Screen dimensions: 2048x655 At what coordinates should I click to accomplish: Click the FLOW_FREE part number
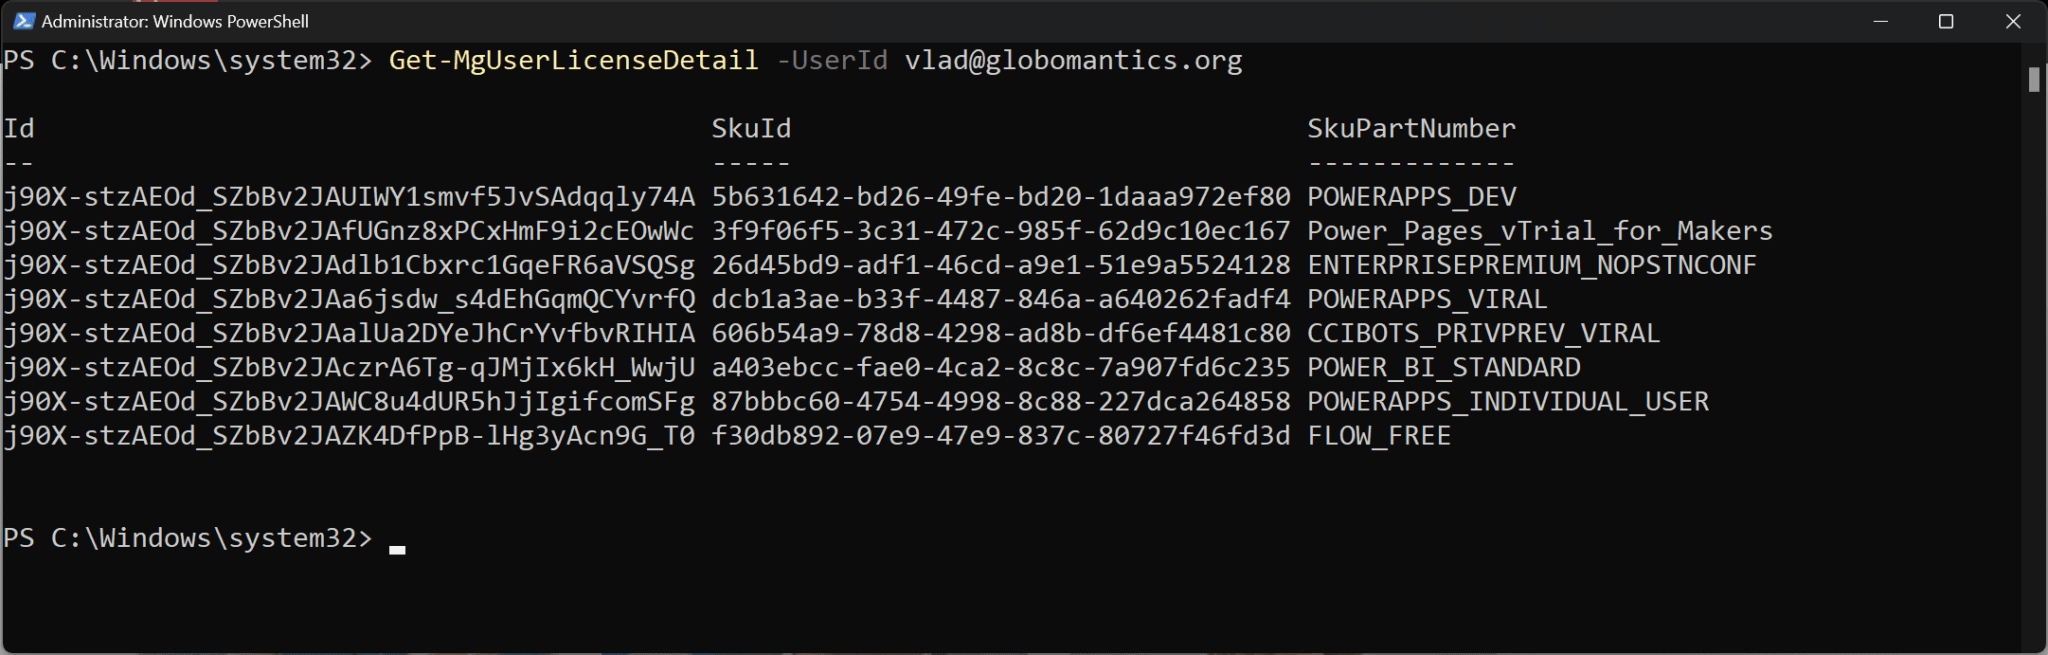(x=1379, y=436)
